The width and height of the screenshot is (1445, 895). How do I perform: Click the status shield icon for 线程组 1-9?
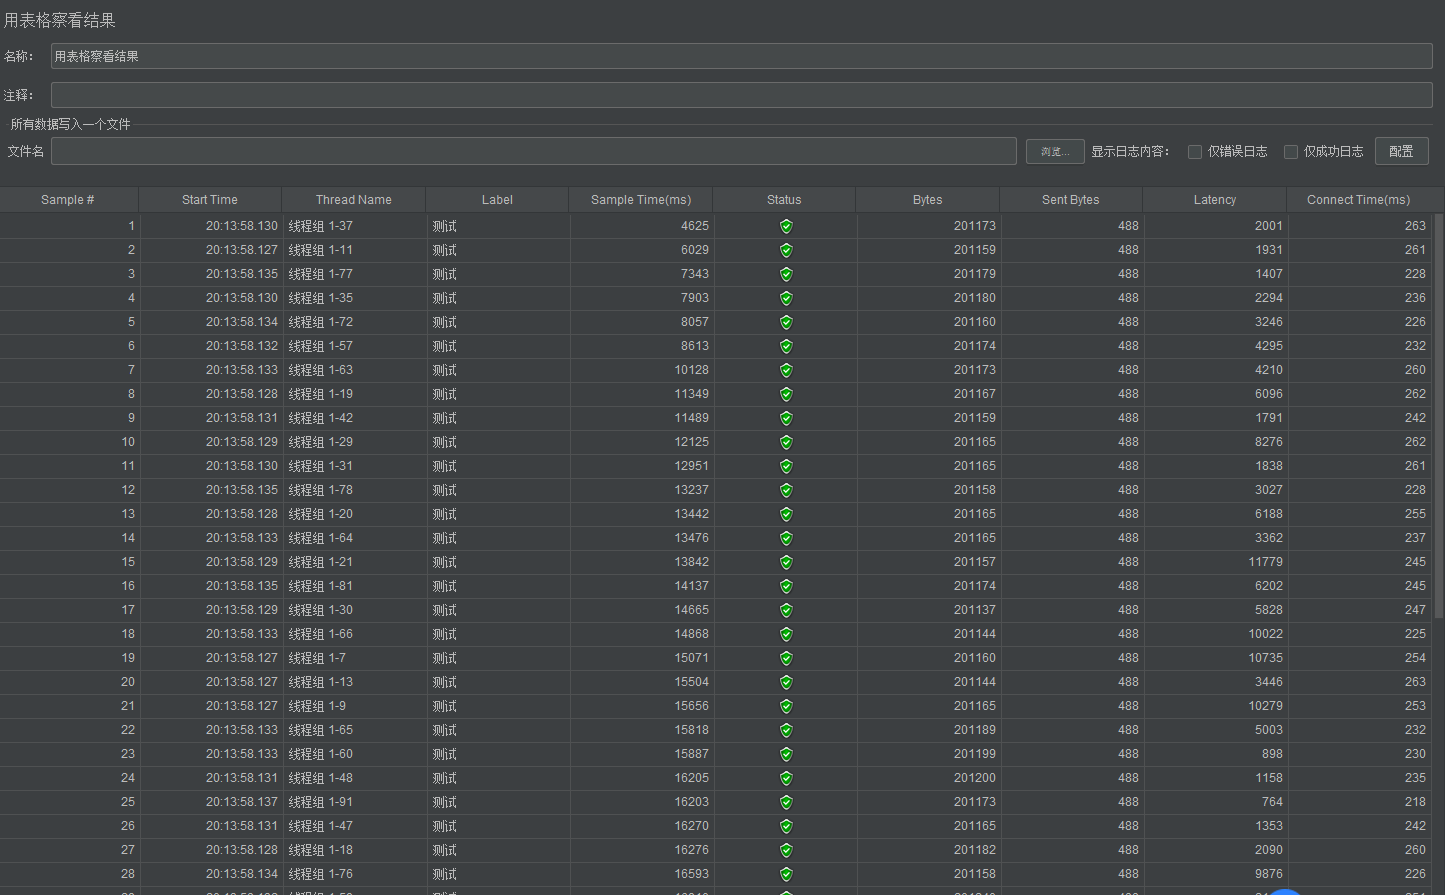click(786, 706)
